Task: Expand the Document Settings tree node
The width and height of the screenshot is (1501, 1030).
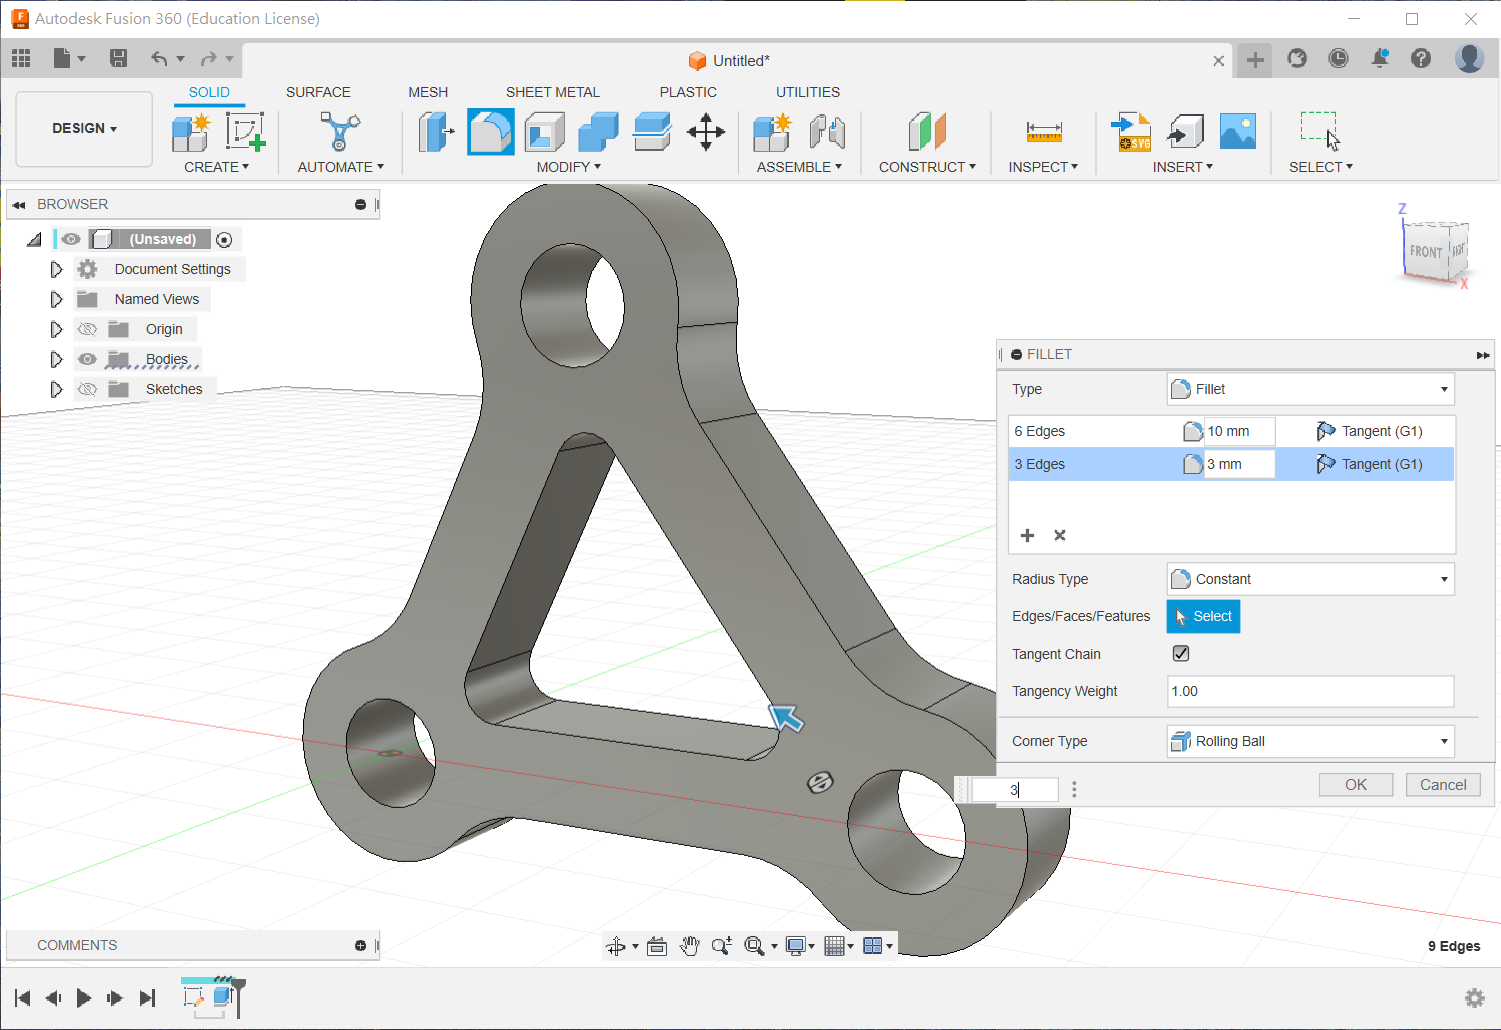Action: (x=56, y=269)
